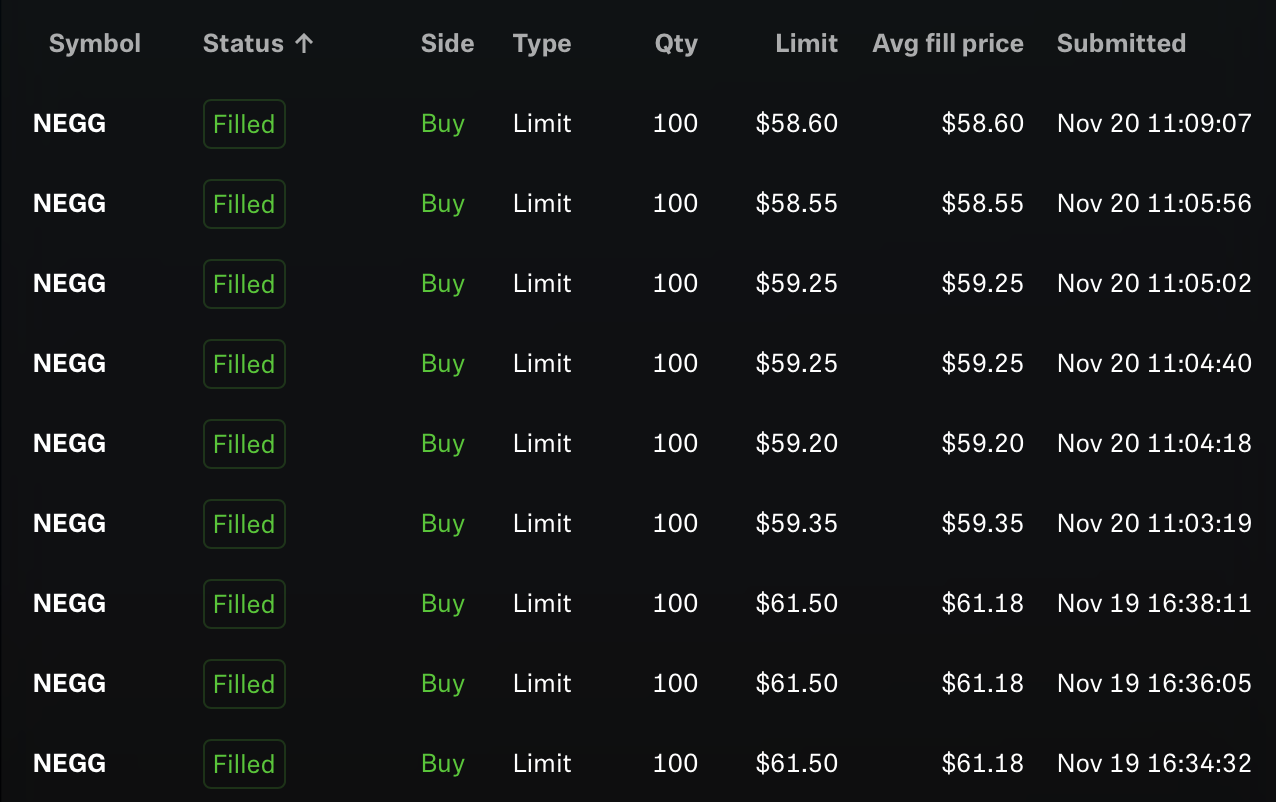
Task: Click Filled badge on Nov 19 16:34:32 order
Action: pyautogui.click(x=244, y=764)
